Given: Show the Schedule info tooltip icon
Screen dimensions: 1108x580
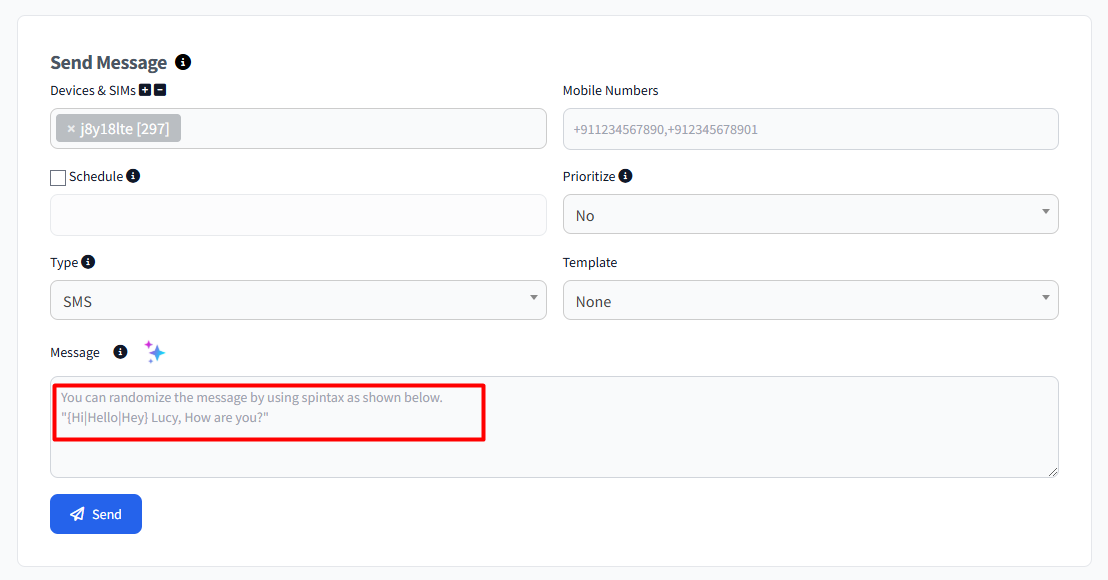Looking at the screenshot, I should point(133,176).
